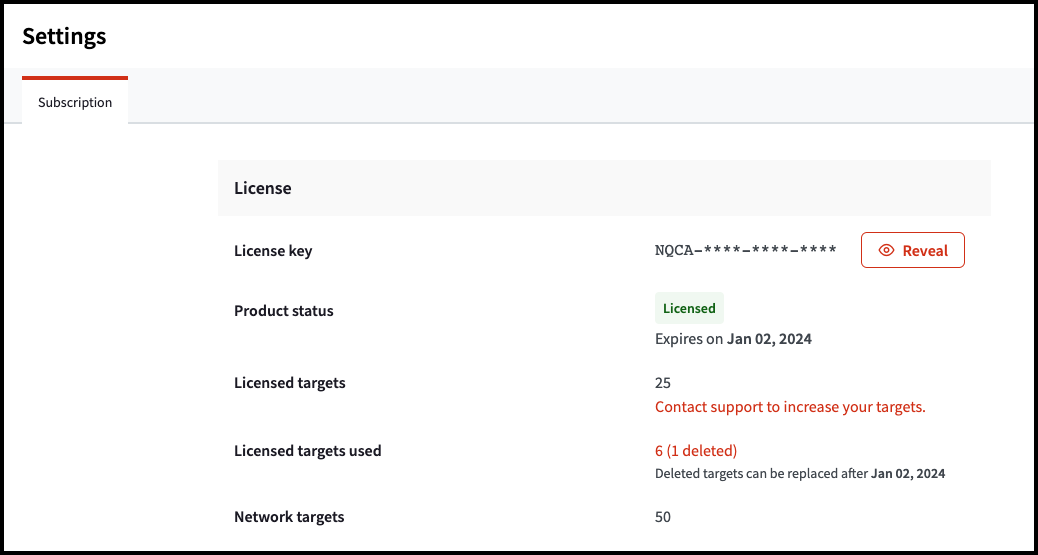This screenshot has width=1038, height=555.
Task: Click the Contact support link to increase targets
Action: coord(790,407)
